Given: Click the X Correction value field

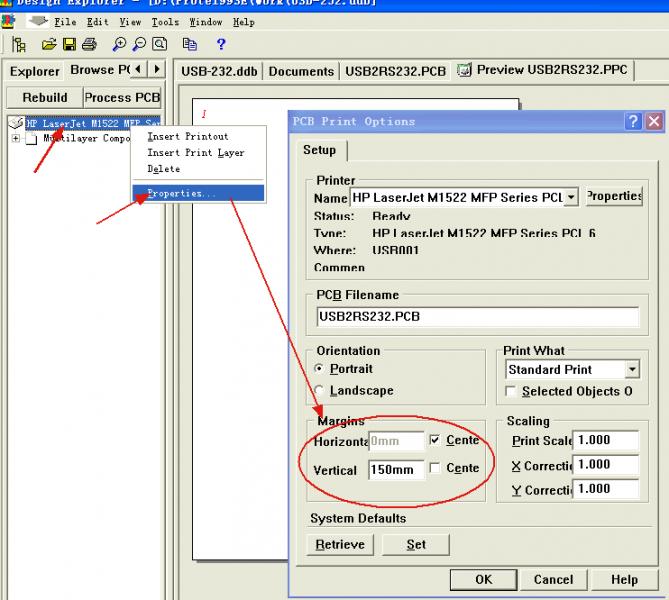Looking at the screenshot, I should pyautogui.click(x=606, y=464).
